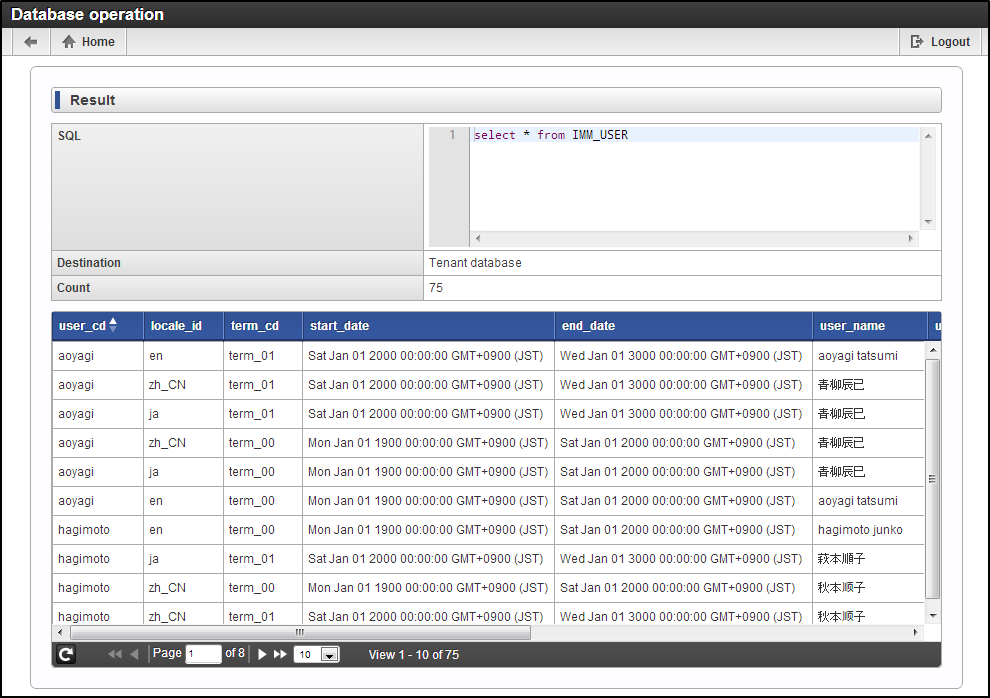990x698 pixels.
Task: Sort by user_cd column header
Action: 98,326
